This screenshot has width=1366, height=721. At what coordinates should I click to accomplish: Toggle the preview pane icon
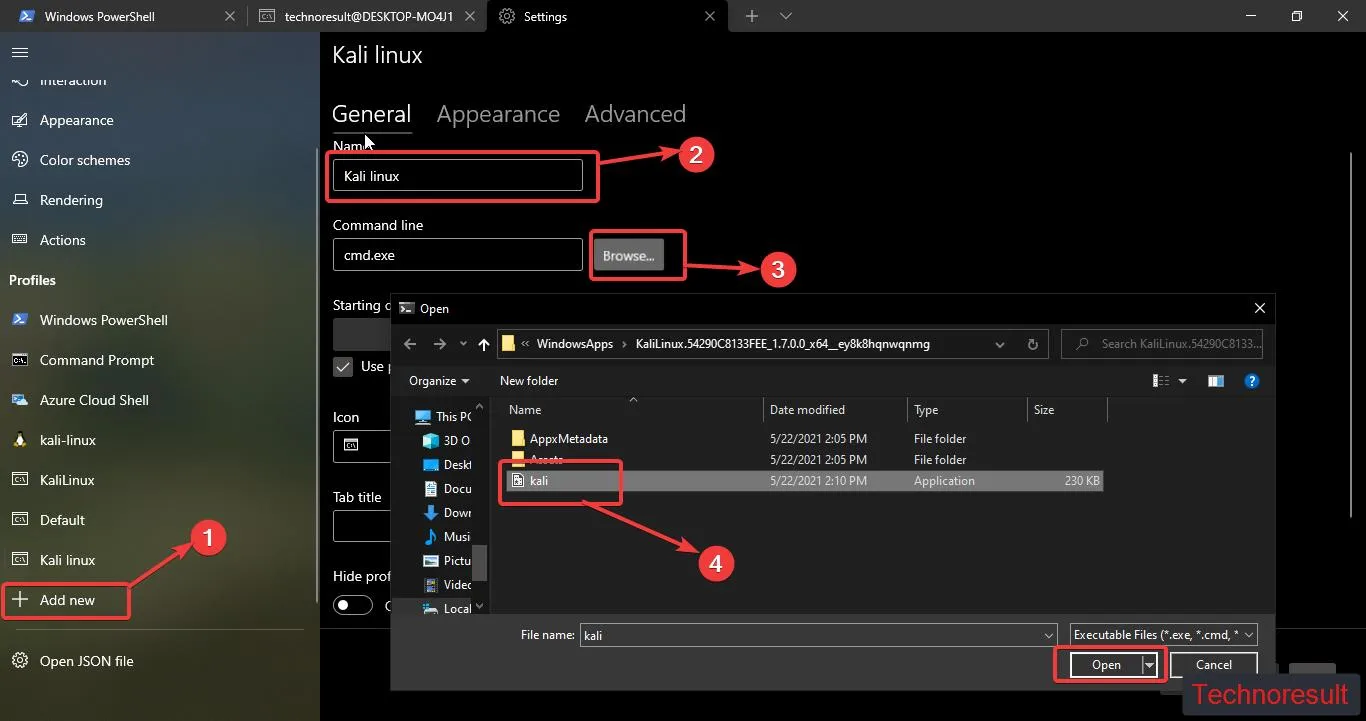coord(1215,381)
